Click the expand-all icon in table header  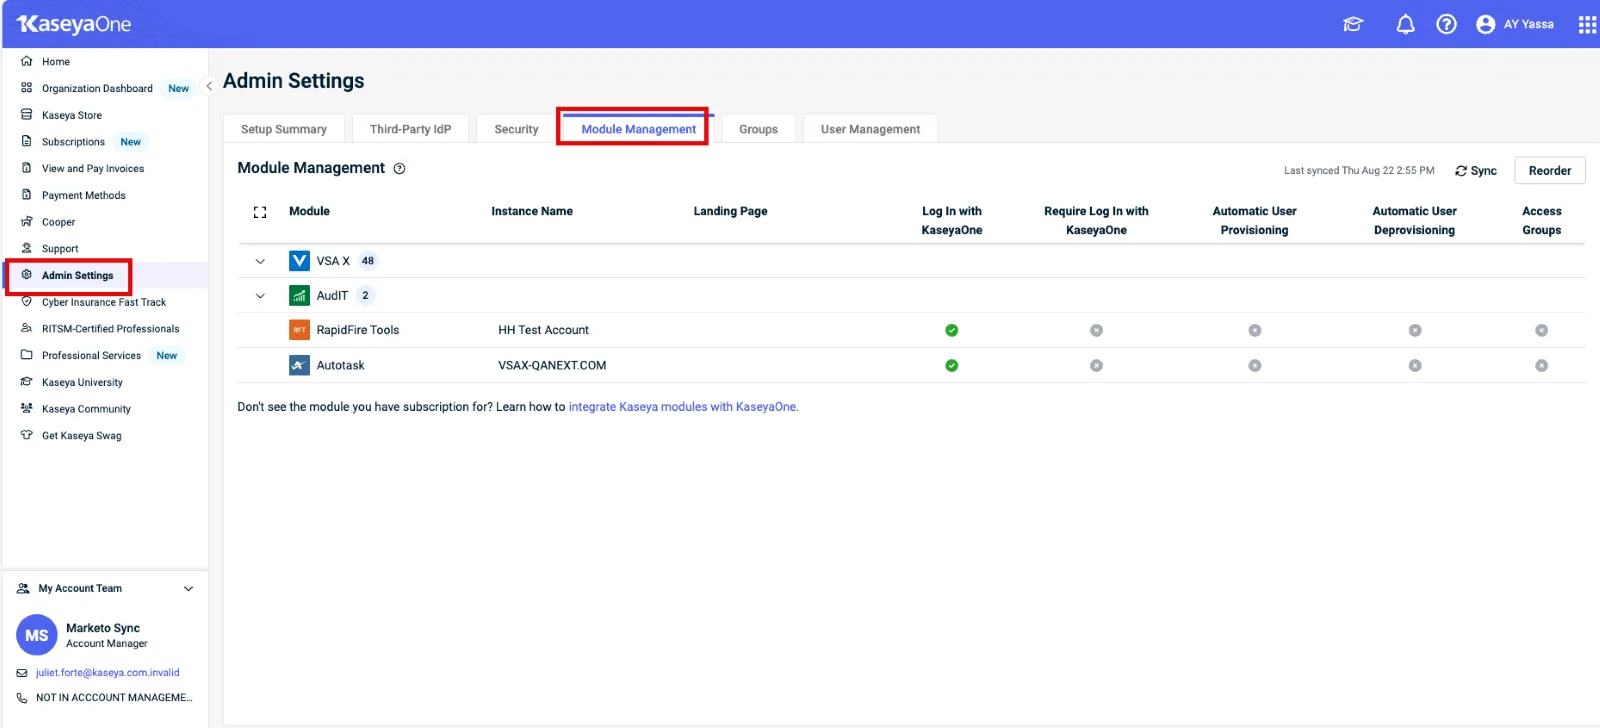(260, 212)
